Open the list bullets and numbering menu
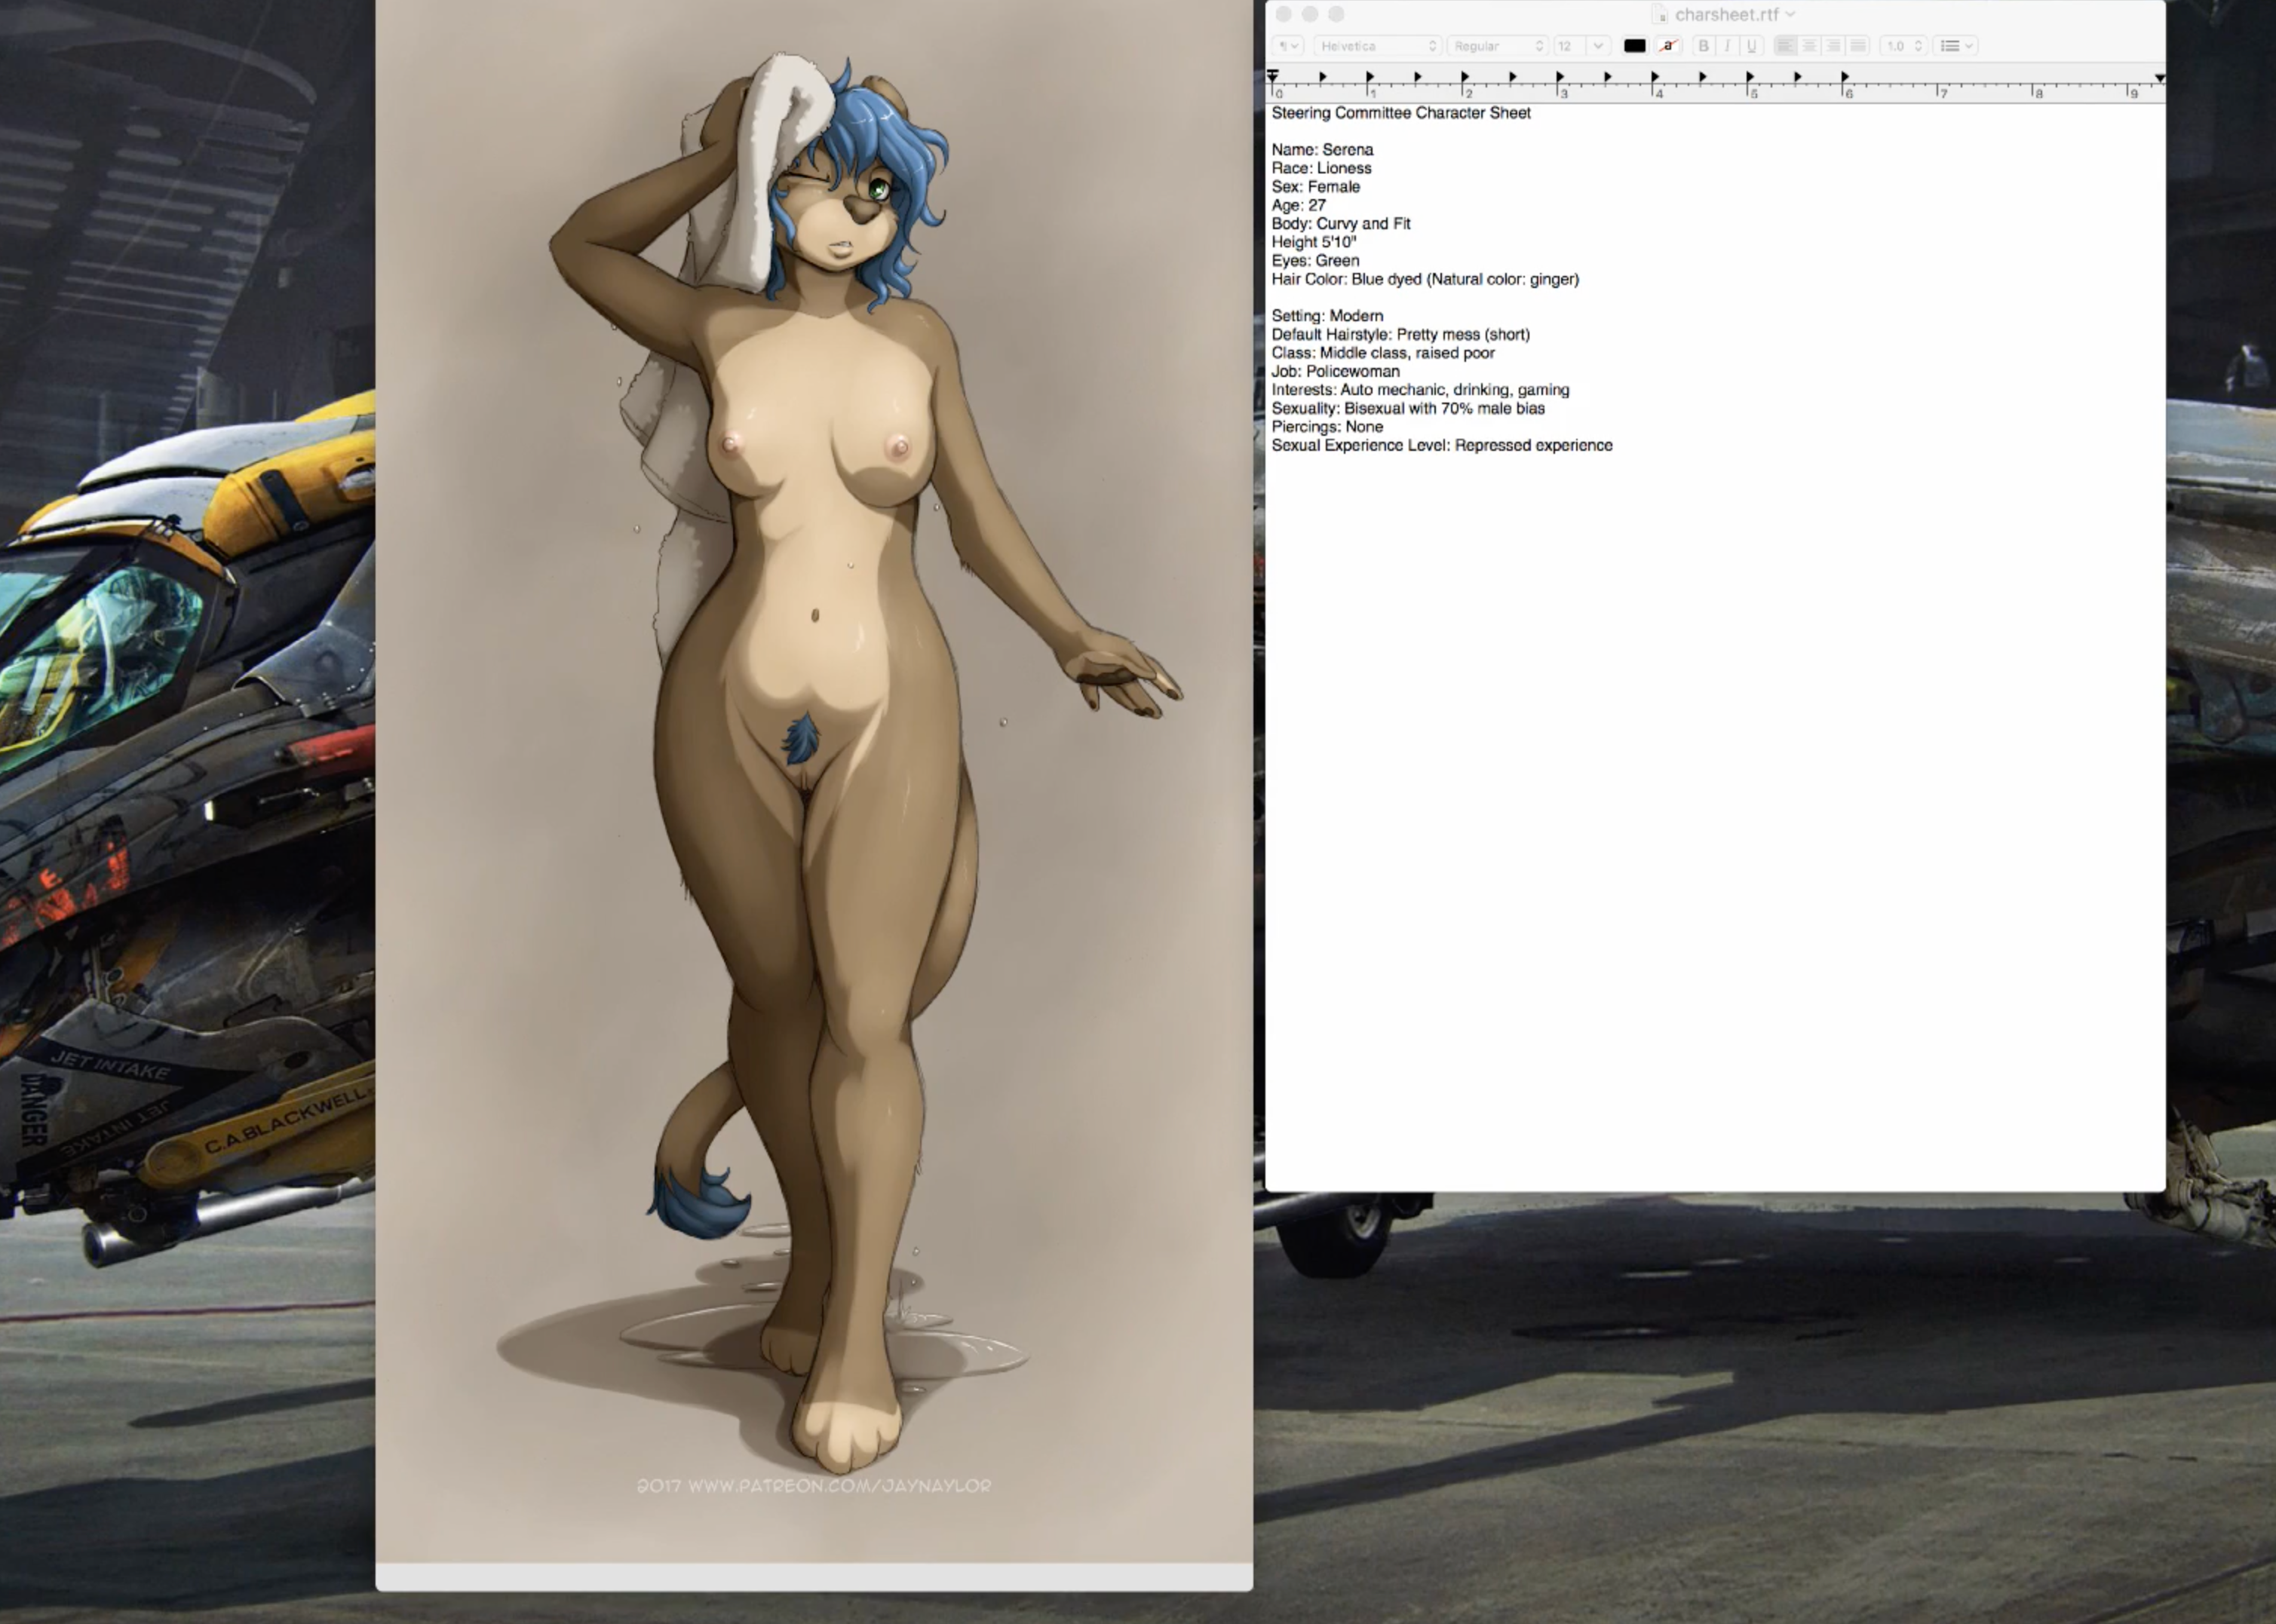2276x1624 pixels. [1956, 46]
